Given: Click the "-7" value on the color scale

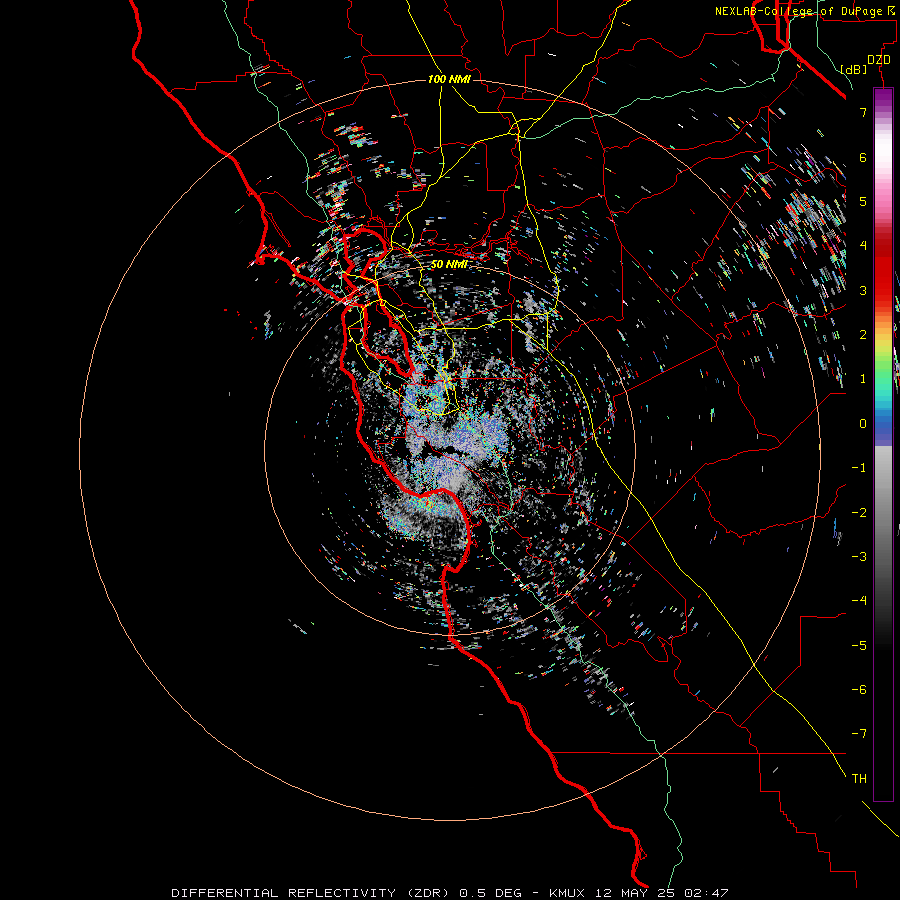Looking at the screenshot, I should (859, 734).
